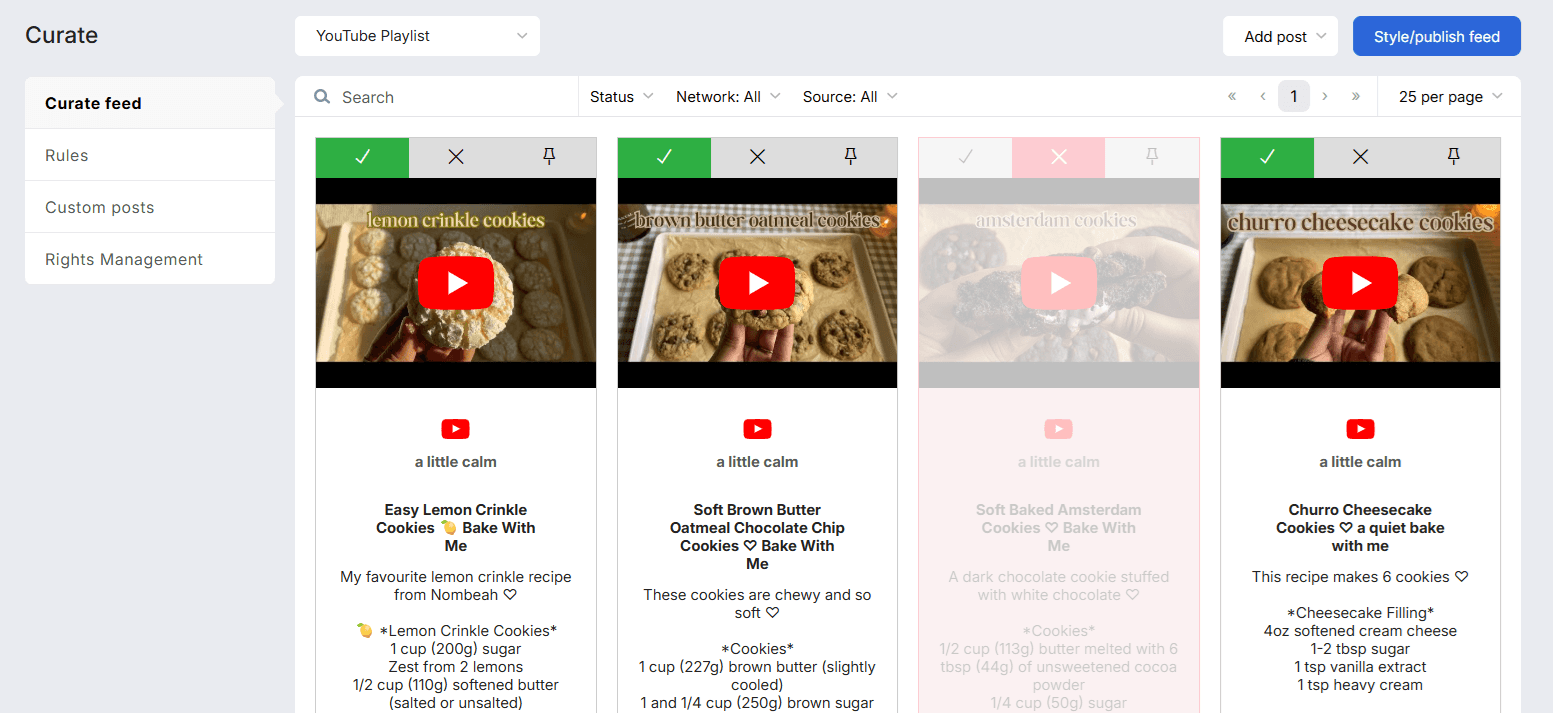Switch to Rights Management section
The width and height of the screenshot is (1553, 713).
124,258
